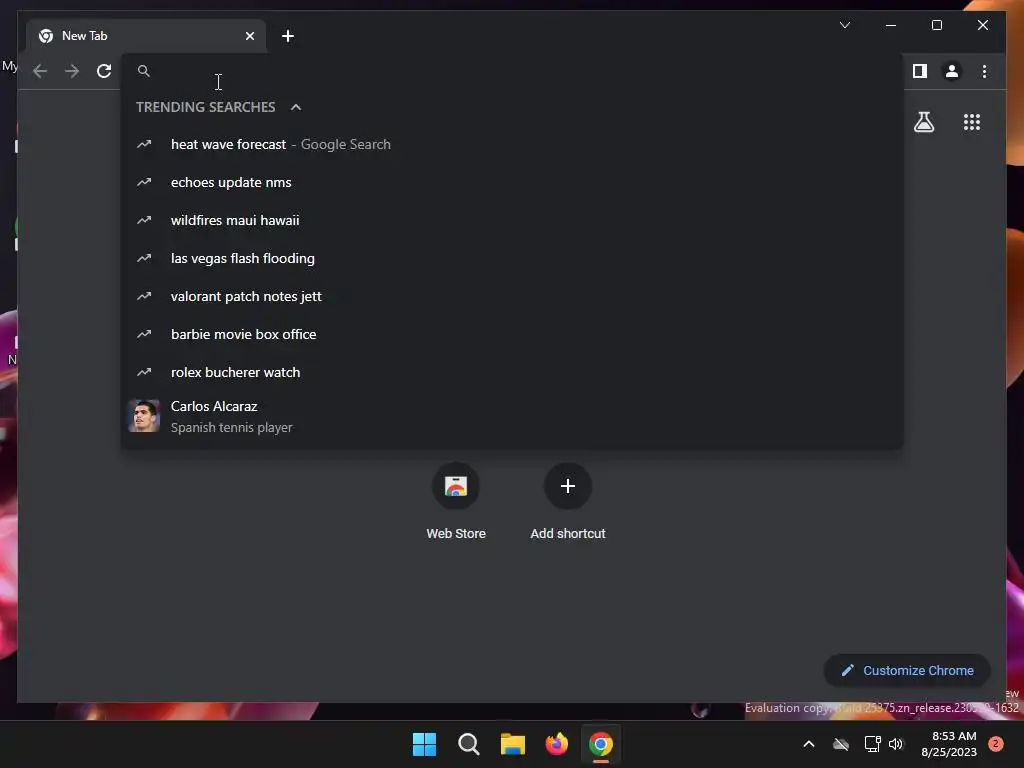Reload the page with the refresh icon
The width and height of the screenshot is (1024, 768).
(x=104, y=71)
